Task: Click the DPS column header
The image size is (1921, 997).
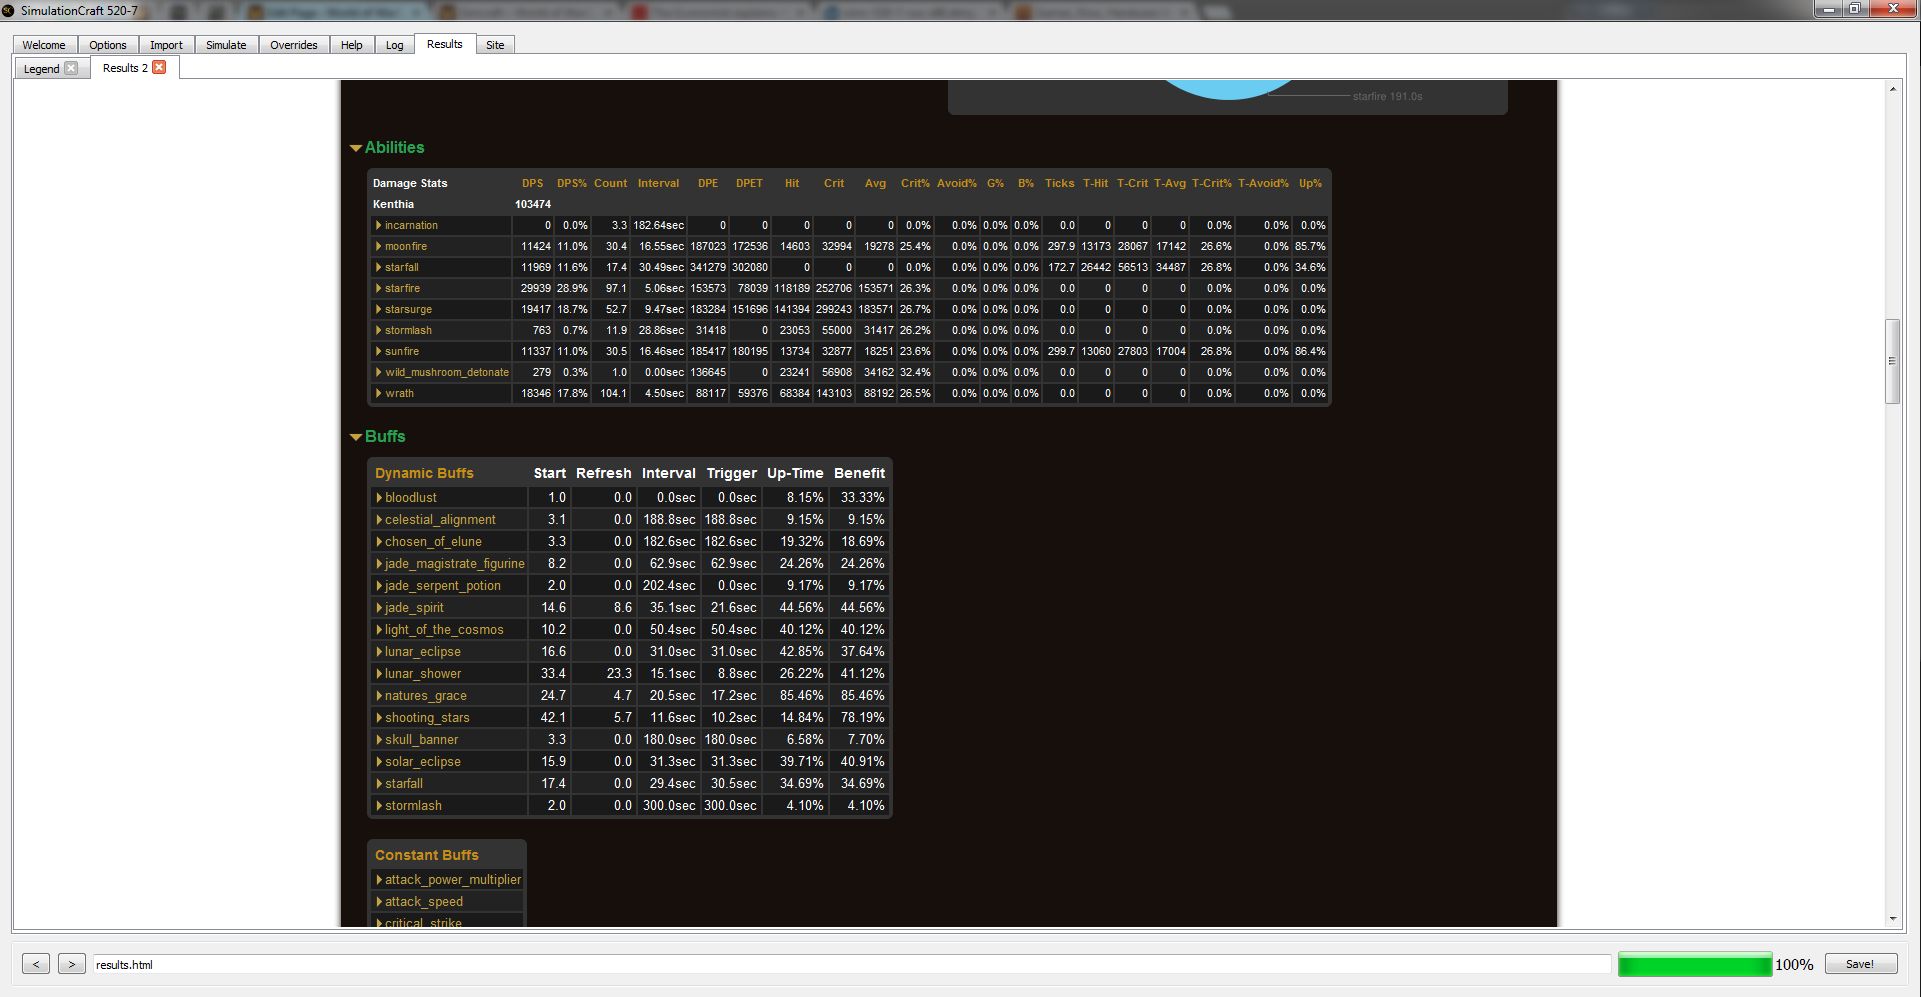Action: click(532, 183)
